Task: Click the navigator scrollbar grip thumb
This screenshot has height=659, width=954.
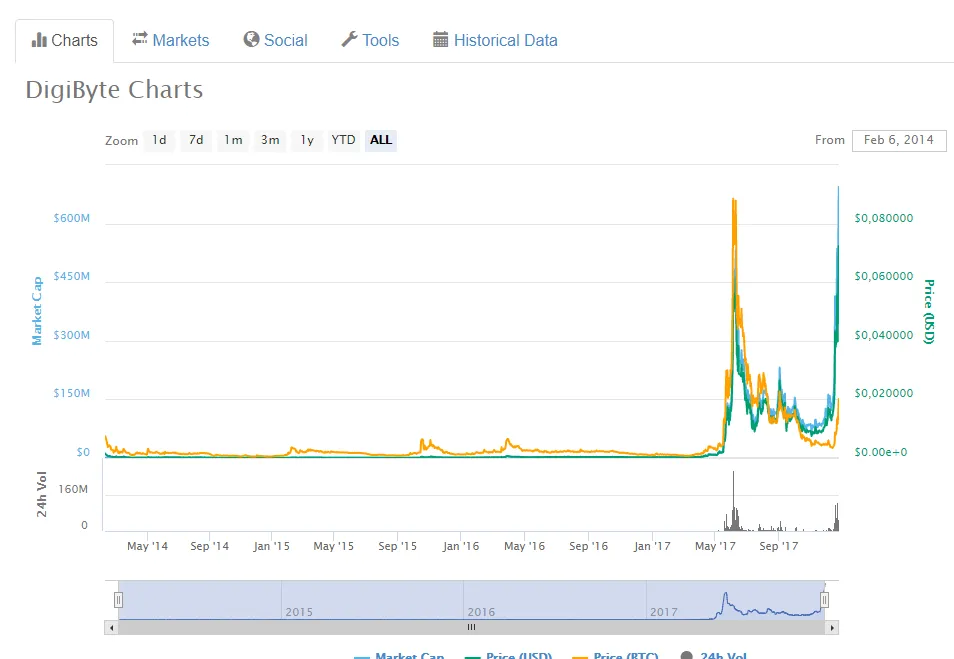Action: [472, 627]
